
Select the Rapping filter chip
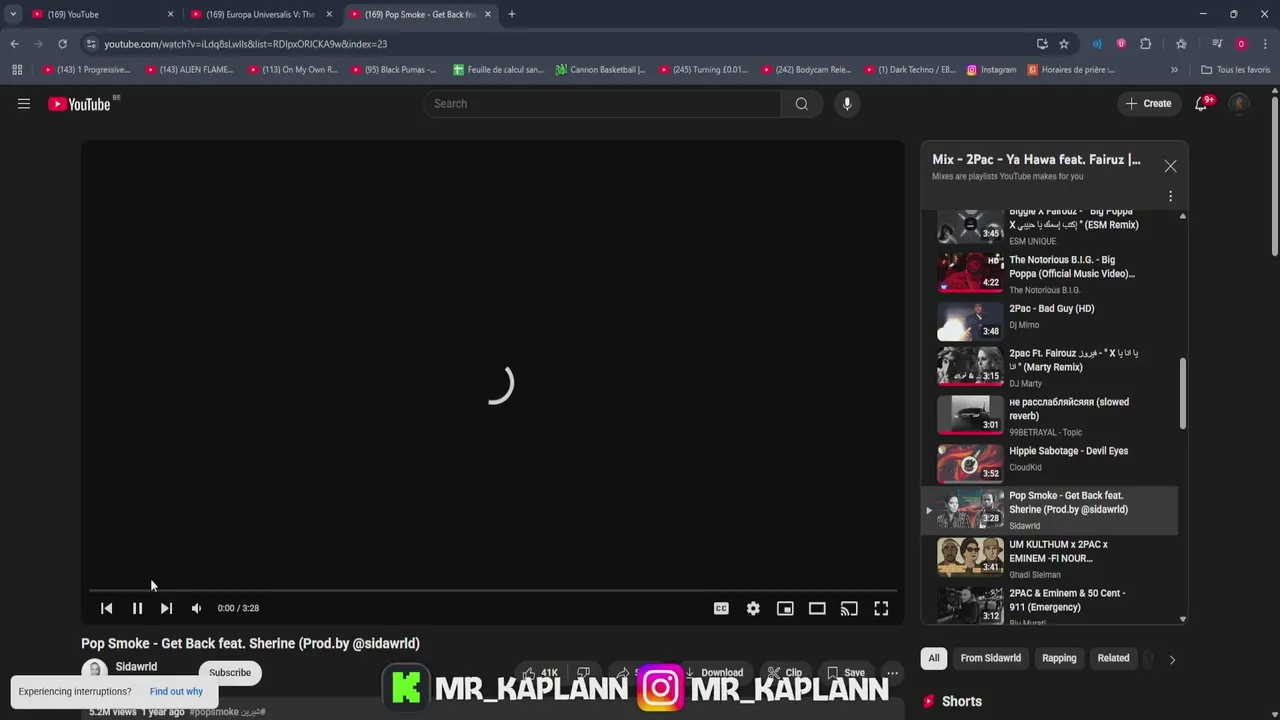[1059, 658]
